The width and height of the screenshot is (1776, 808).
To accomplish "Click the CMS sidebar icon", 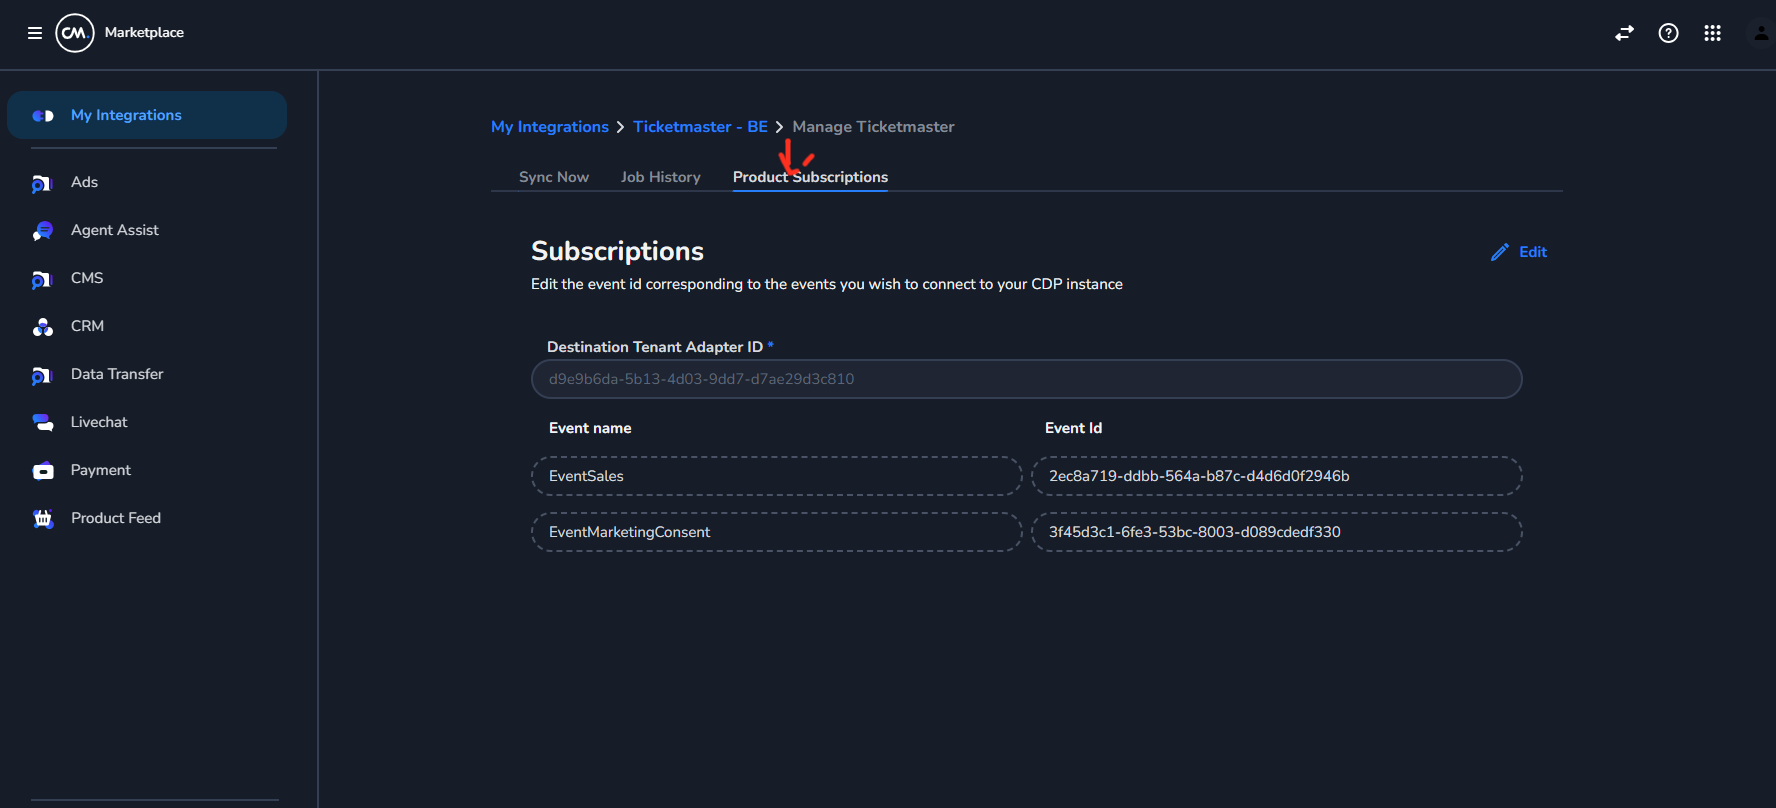I will pyautogui.click(x=42, y=280).
